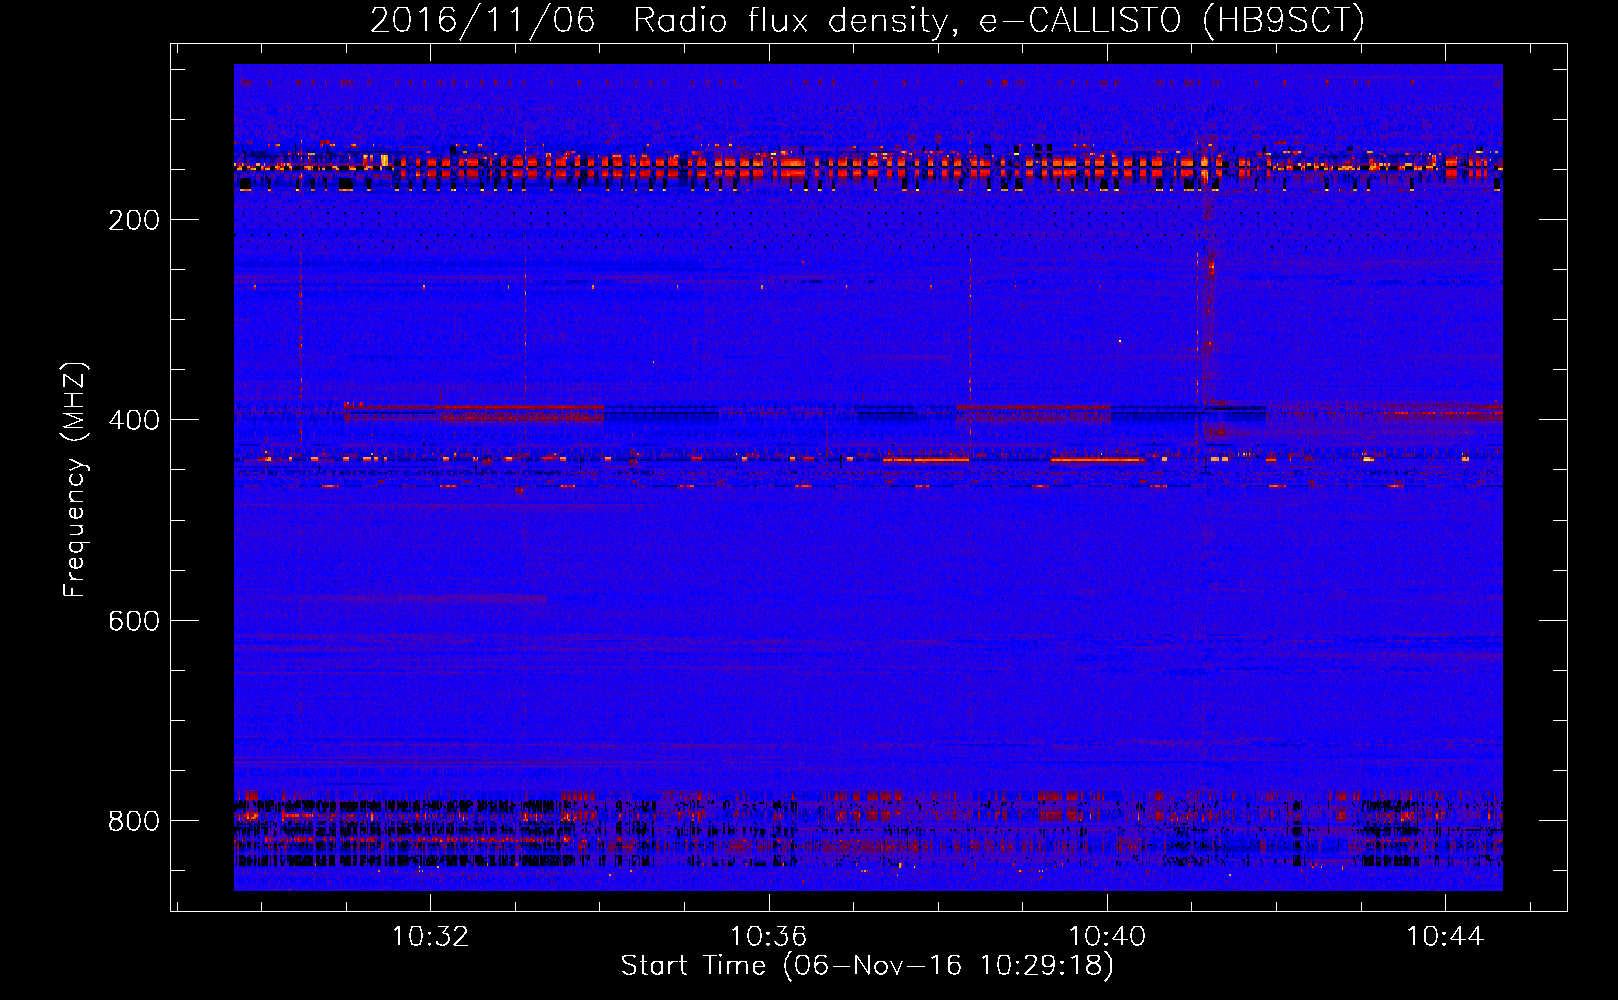The height and width of the screenshot is (1000, 1618).
Task: Click the "400" frequency tick label
Action: click(x=133, y=420)
